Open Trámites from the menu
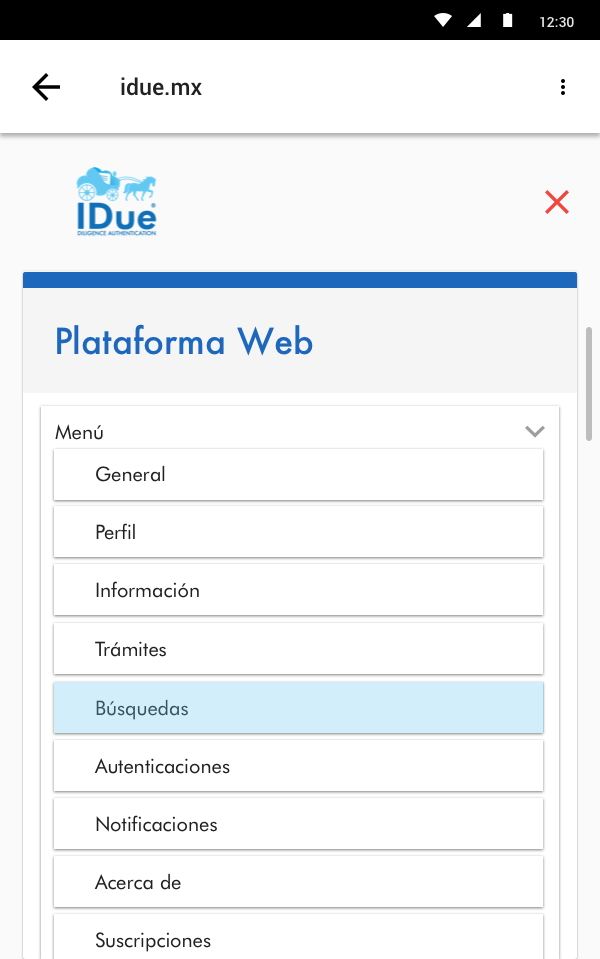The width and height of the screenshot is (600, 959). pos(298,650)
